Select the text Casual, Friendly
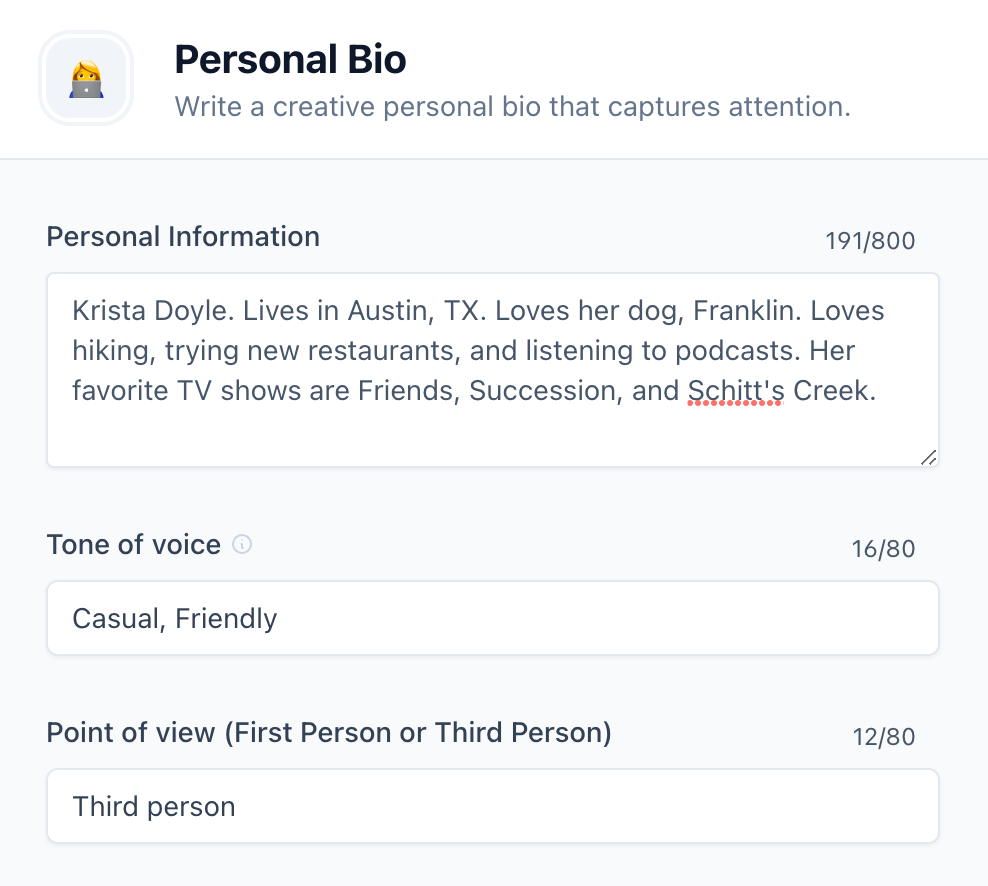Screen dimensions: 988x886 [x=174, y=618]
